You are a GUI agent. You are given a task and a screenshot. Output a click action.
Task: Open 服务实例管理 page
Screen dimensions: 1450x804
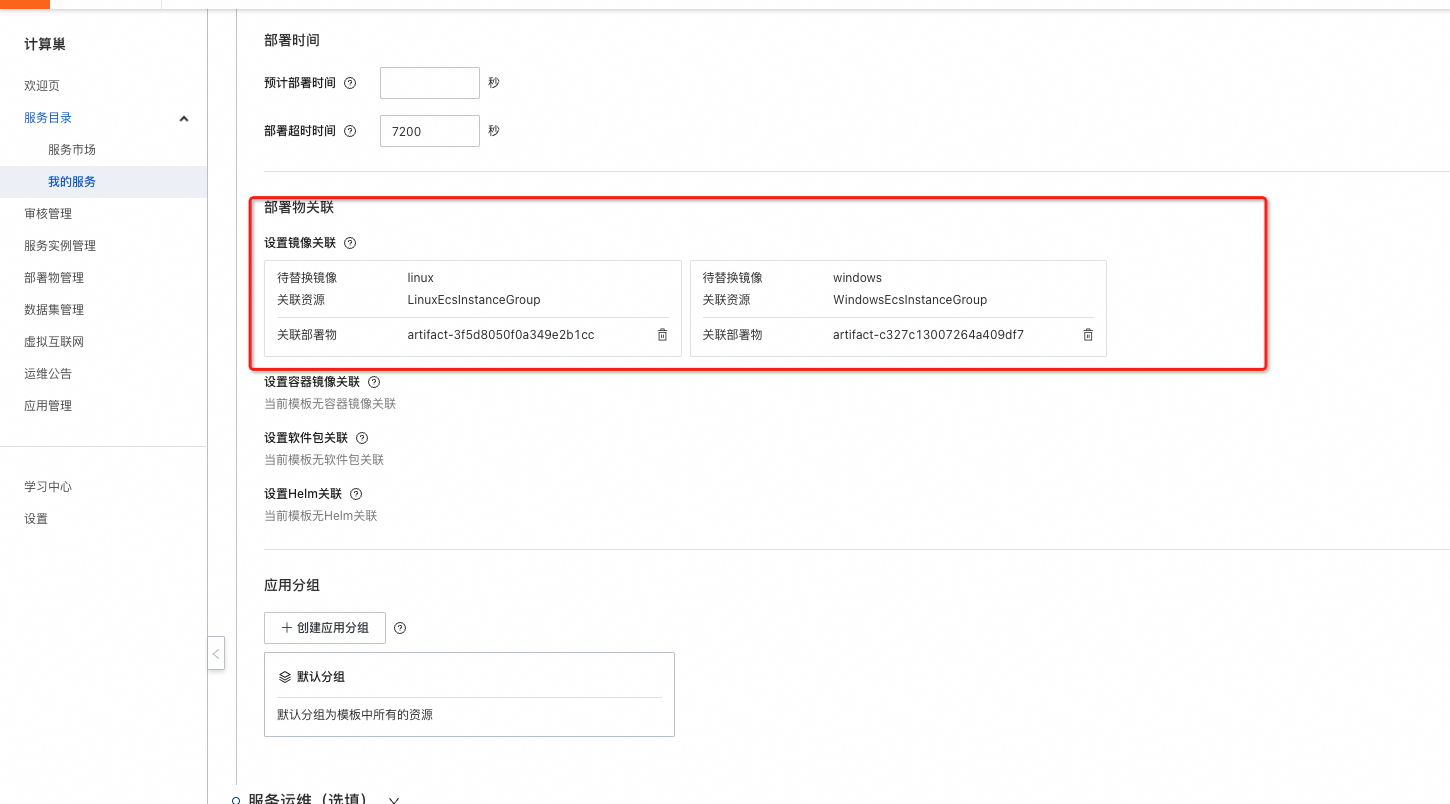[x=60, y=246]
